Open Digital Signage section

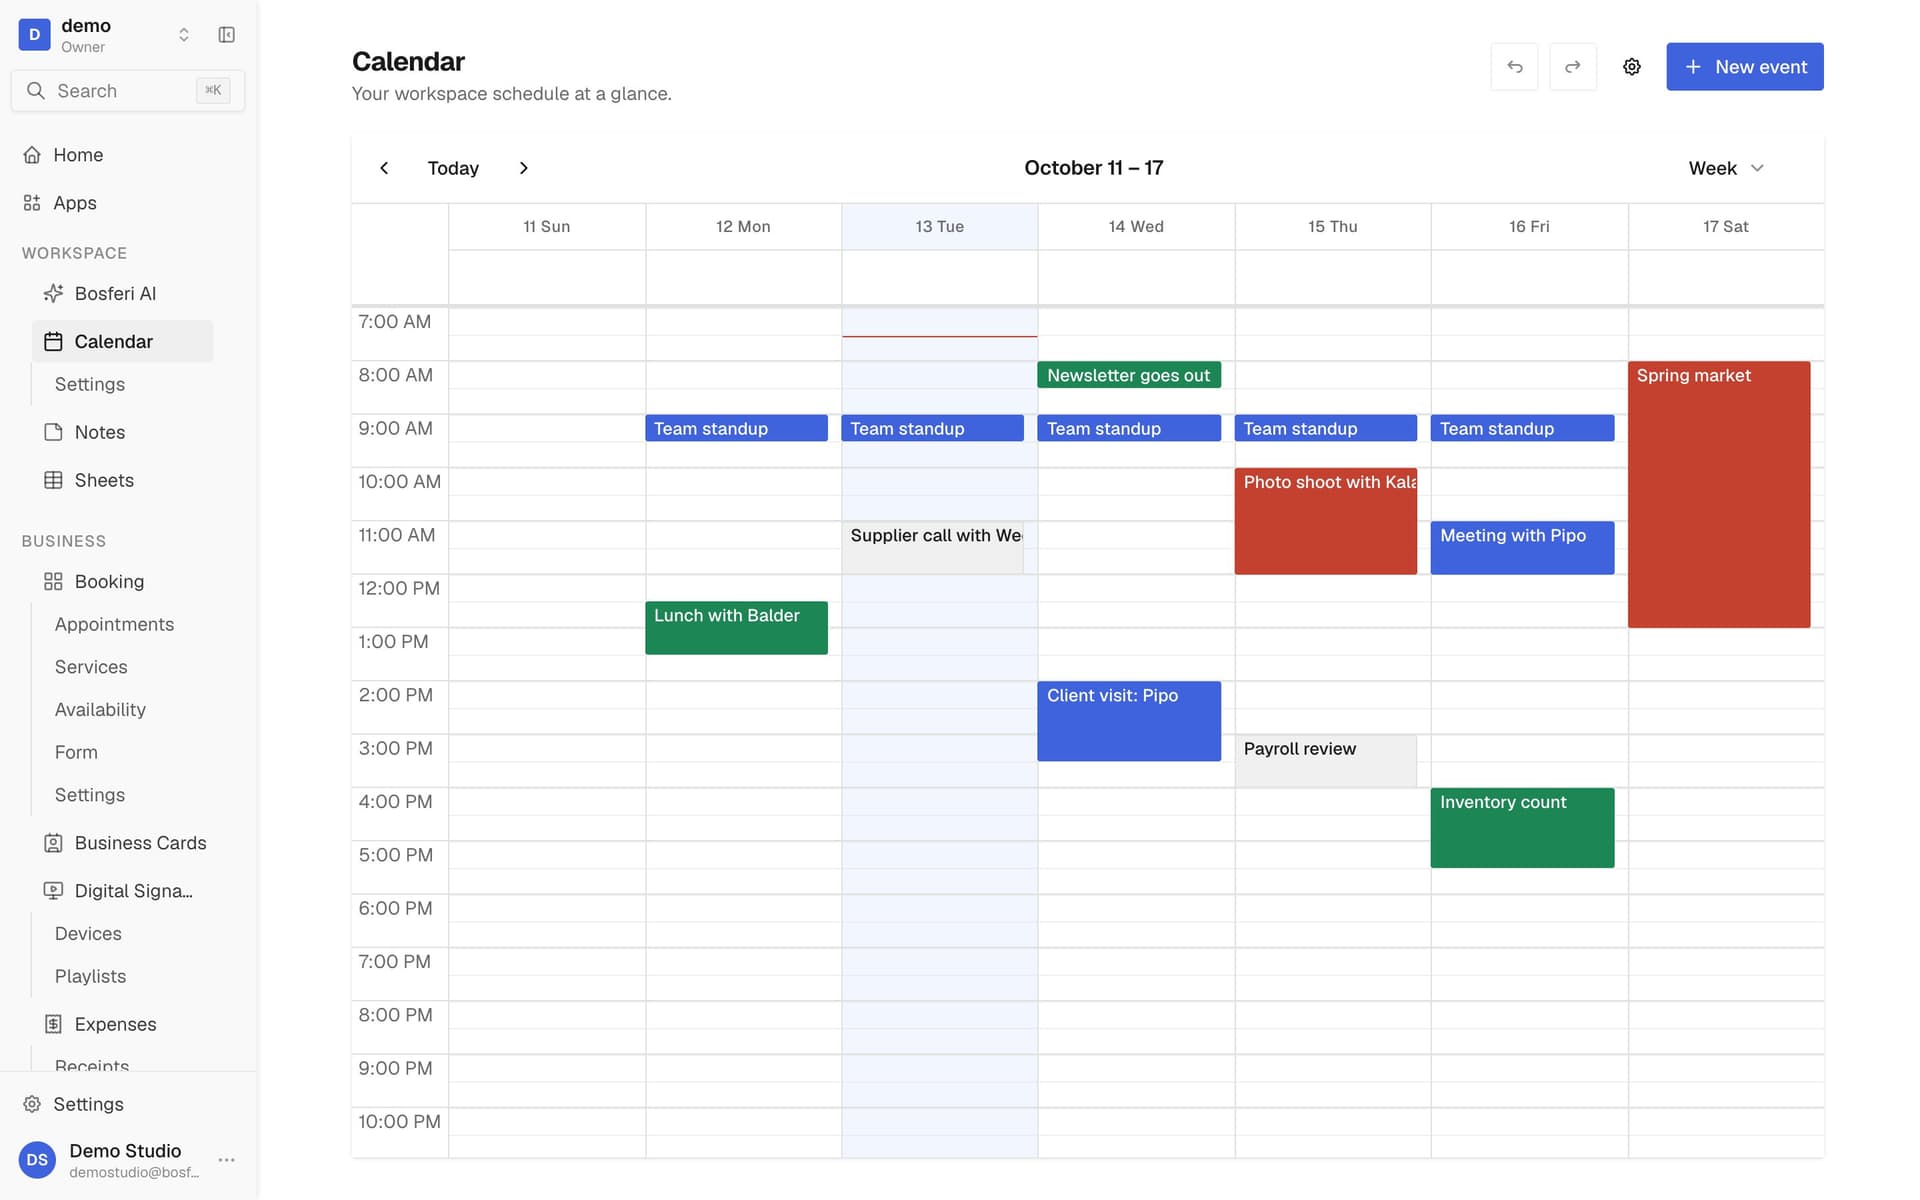point(122,891)
